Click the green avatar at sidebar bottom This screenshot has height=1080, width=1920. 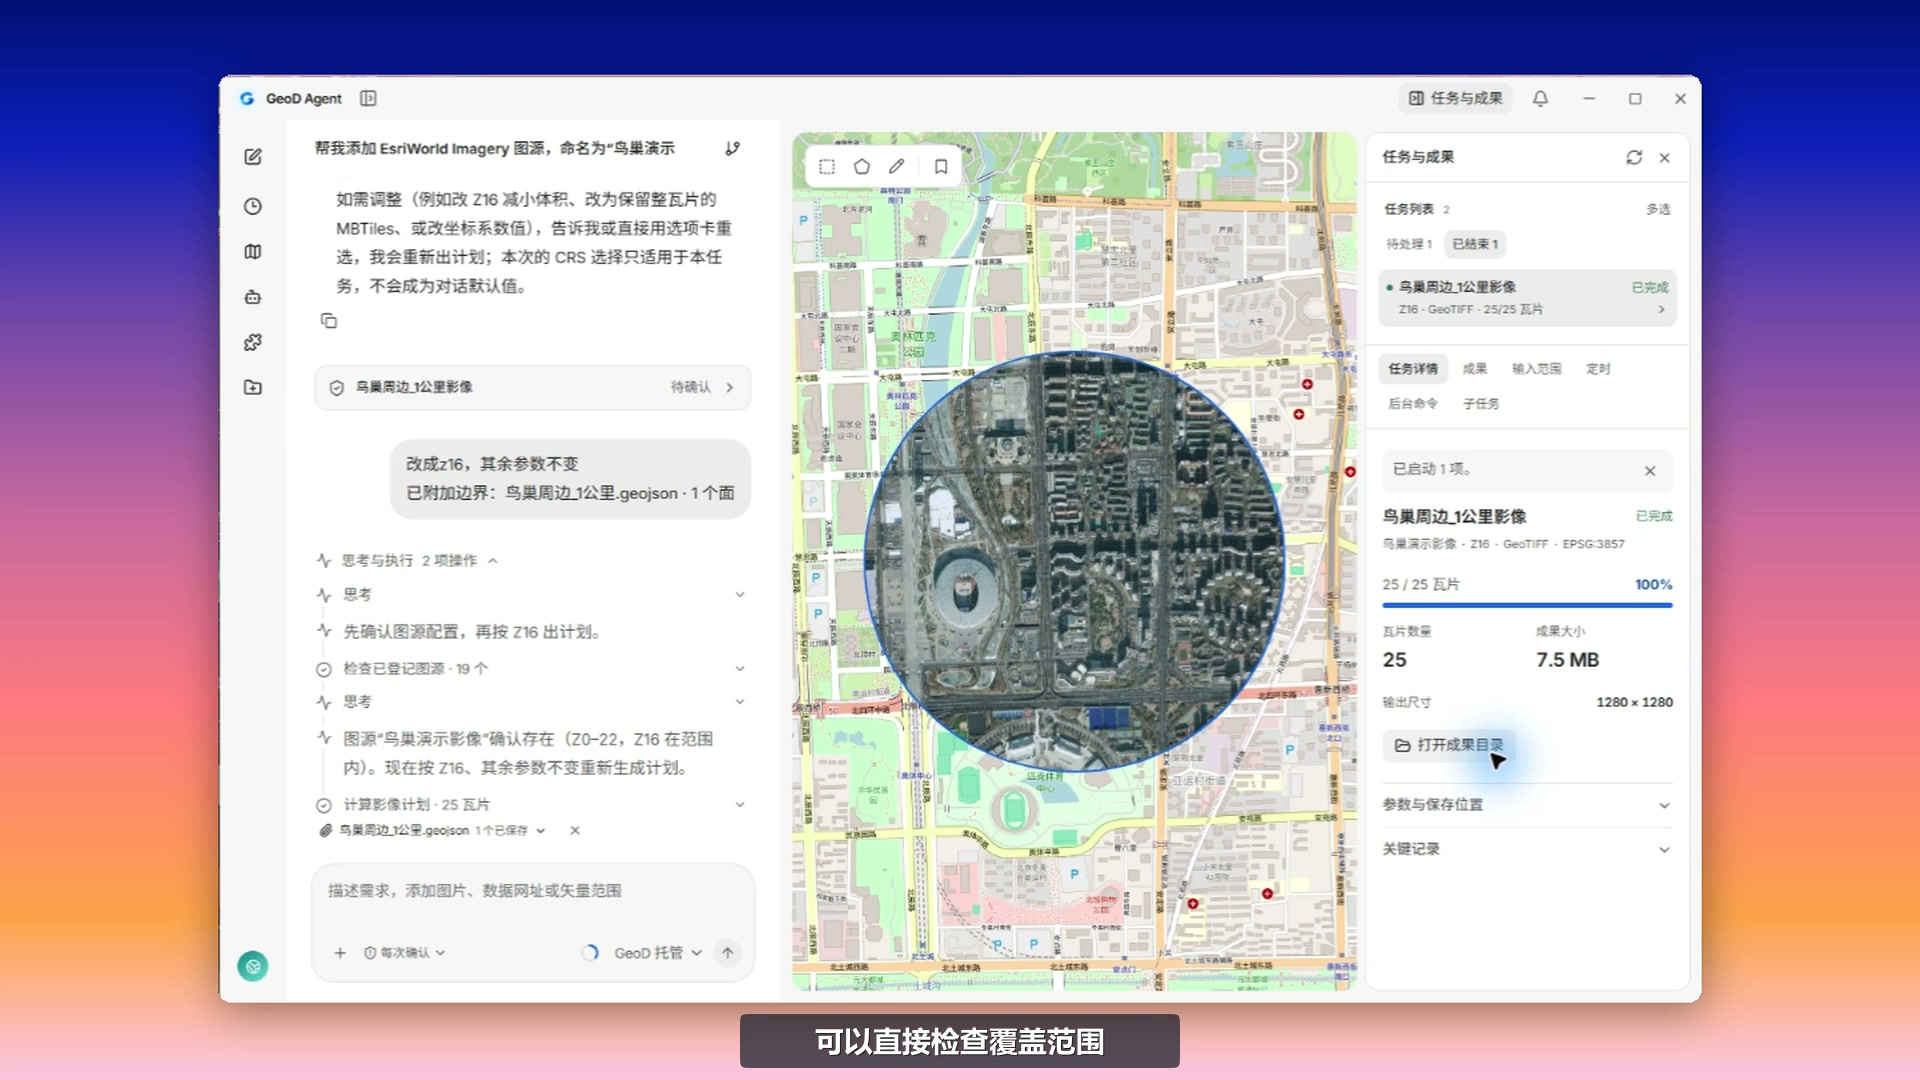[253, 966]
